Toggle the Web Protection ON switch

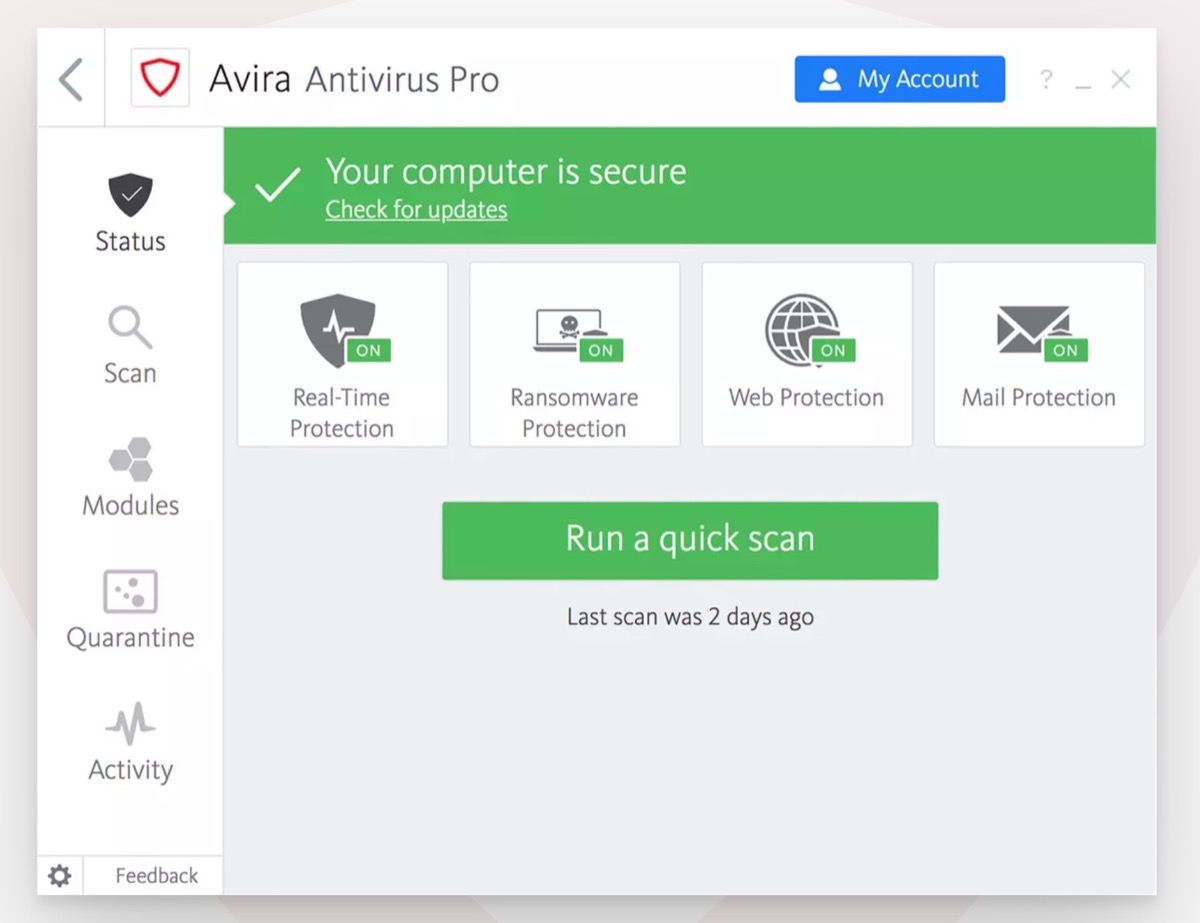pos(834,351)
